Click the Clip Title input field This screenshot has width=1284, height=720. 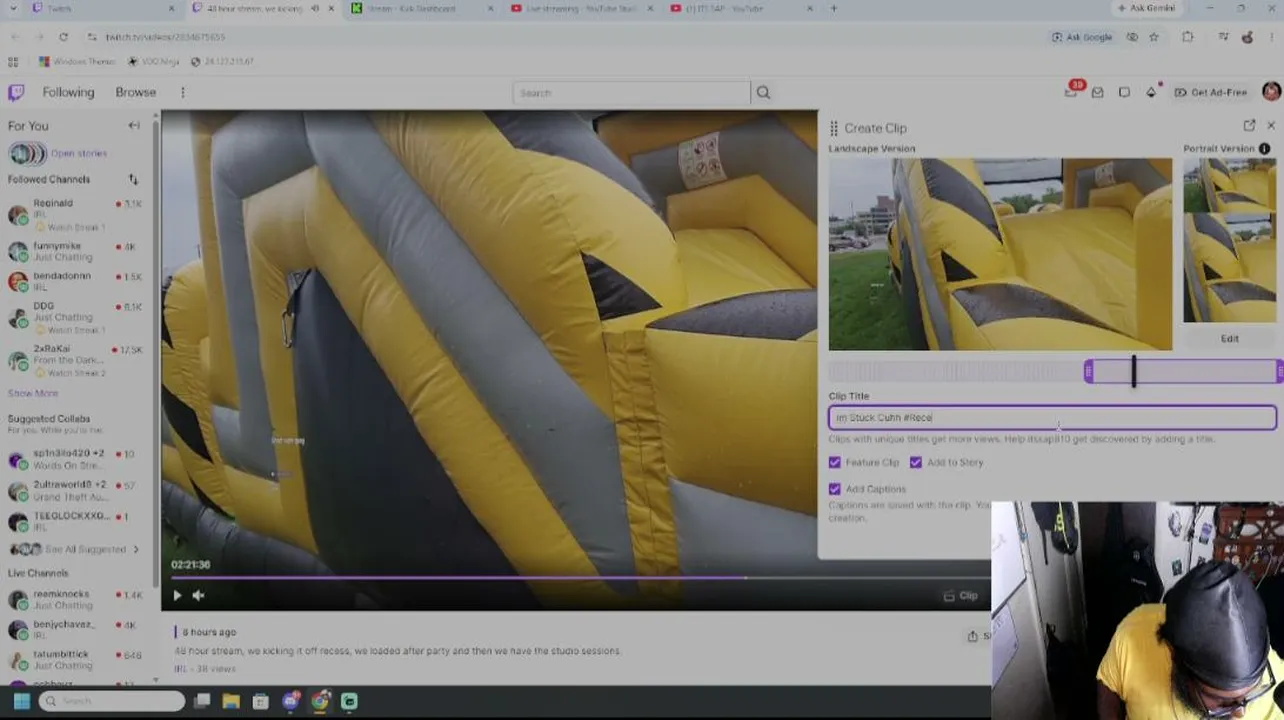pyautogui.click(x=1052, y=417)
